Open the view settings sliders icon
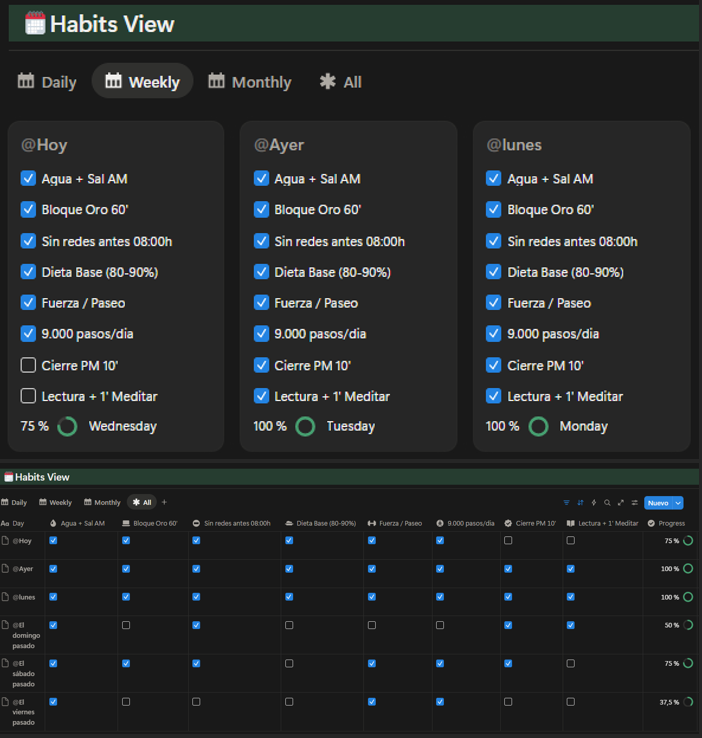Viewport: 702px width, 738px height. click(x=635, y=503)
